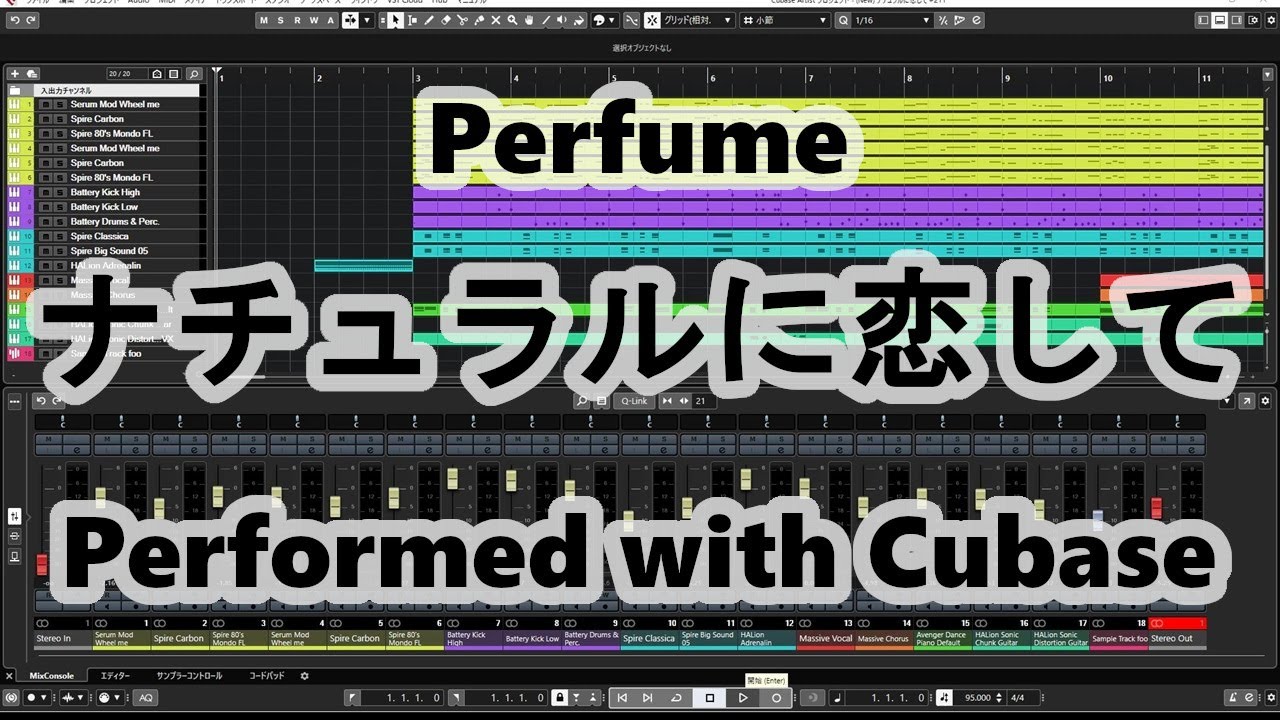Open the コードパッド tab

(x=266, y=676)
